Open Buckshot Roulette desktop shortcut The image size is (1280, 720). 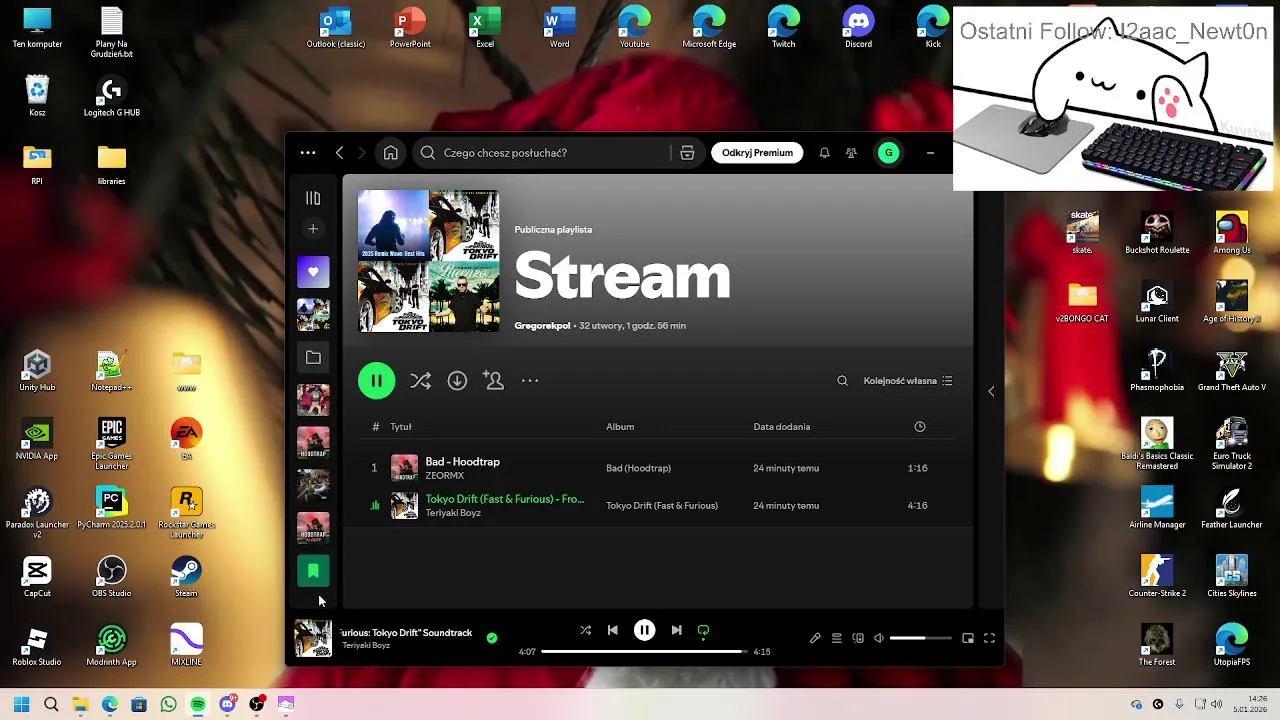[1157, 234]
